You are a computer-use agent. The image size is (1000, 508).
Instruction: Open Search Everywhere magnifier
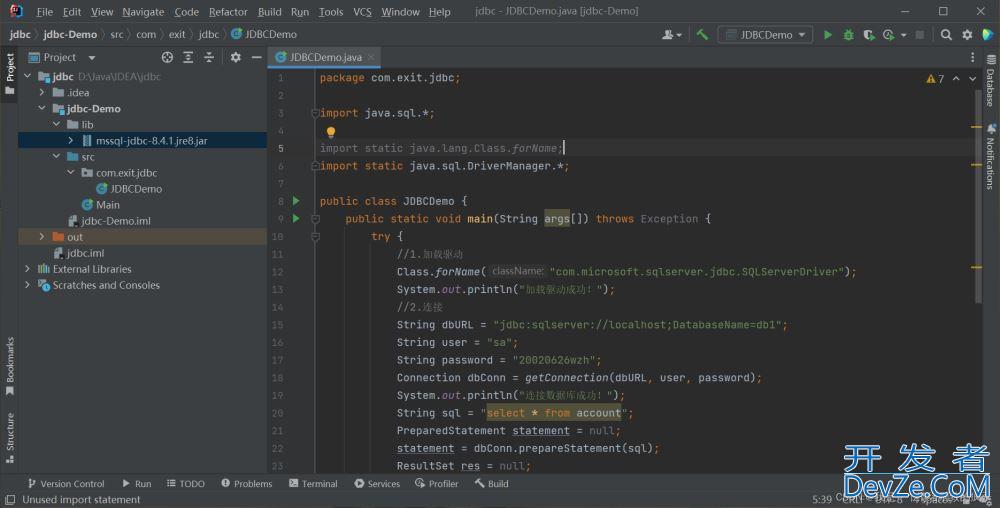[946, 34]
